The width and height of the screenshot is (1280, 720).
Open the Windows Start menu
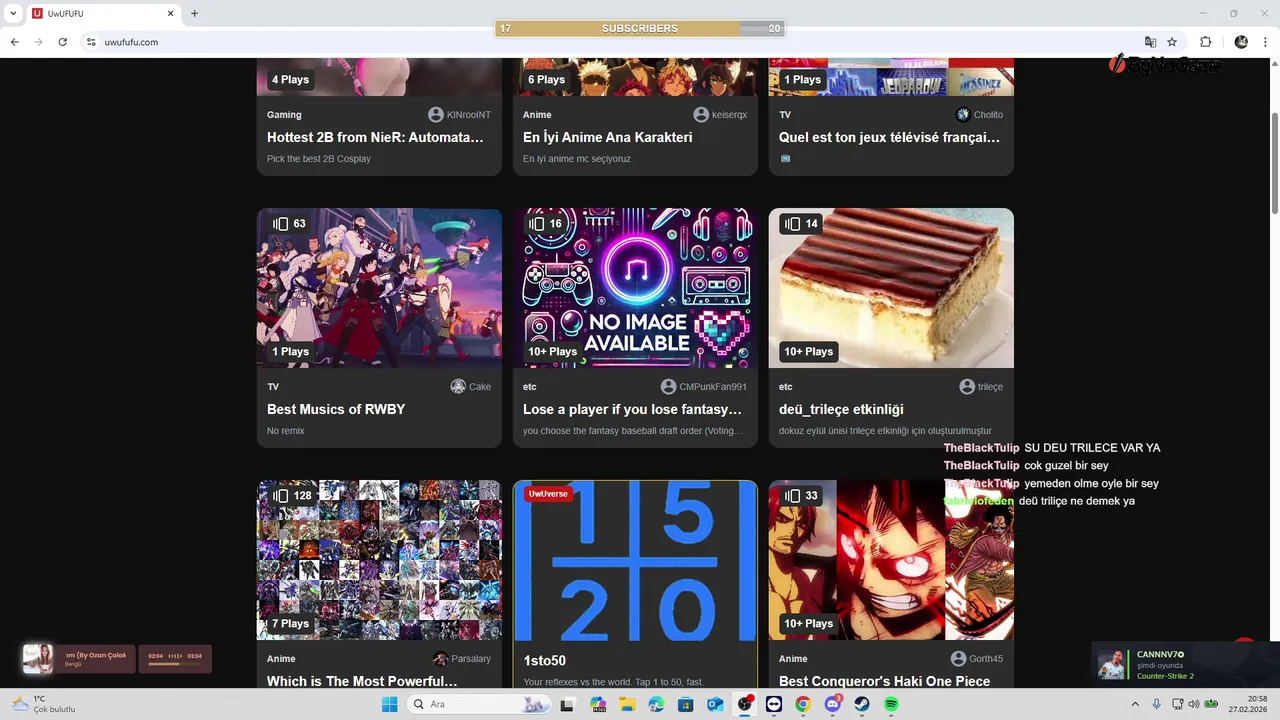pyautogui.click(x=389, y=704)
